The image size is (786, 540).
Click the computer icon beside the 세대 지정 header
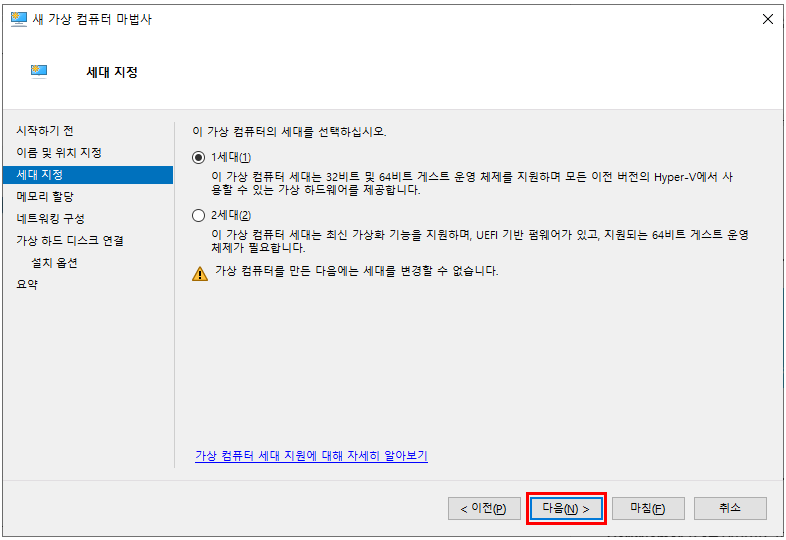click(39, 72)
